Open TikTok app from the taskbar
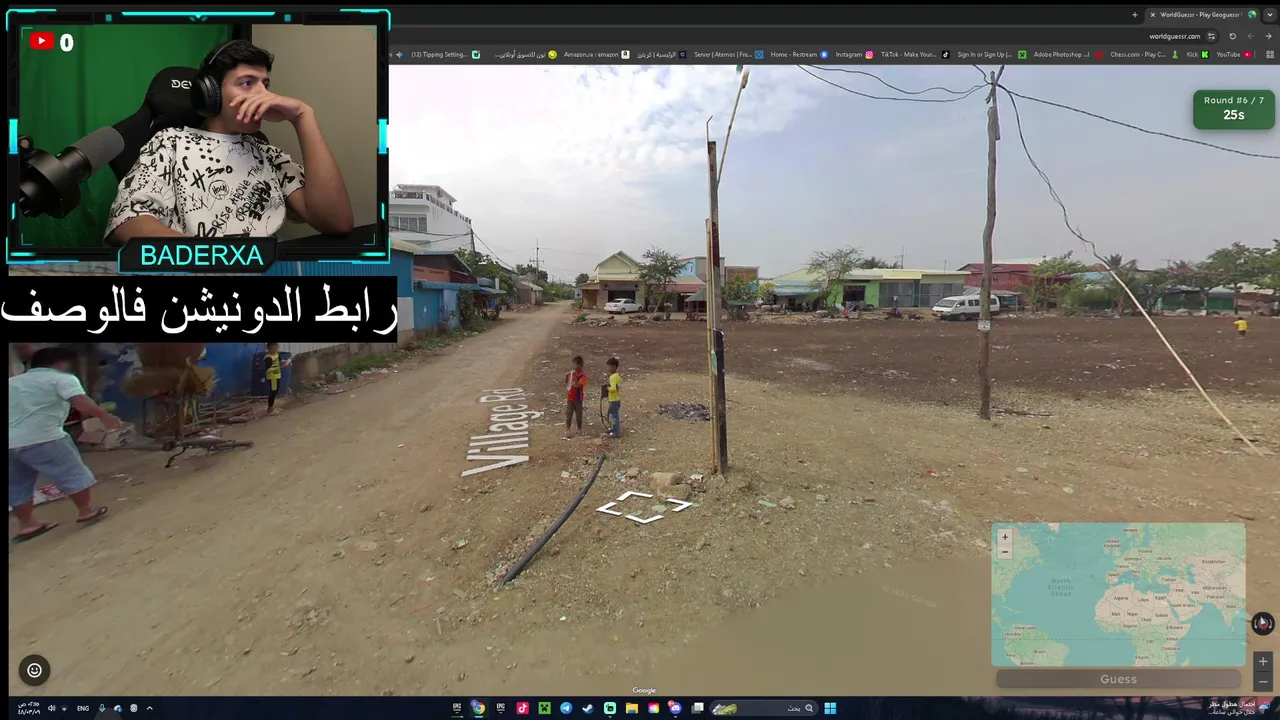Viewport: 1280px width, 720px height. (x=522, y=708)
